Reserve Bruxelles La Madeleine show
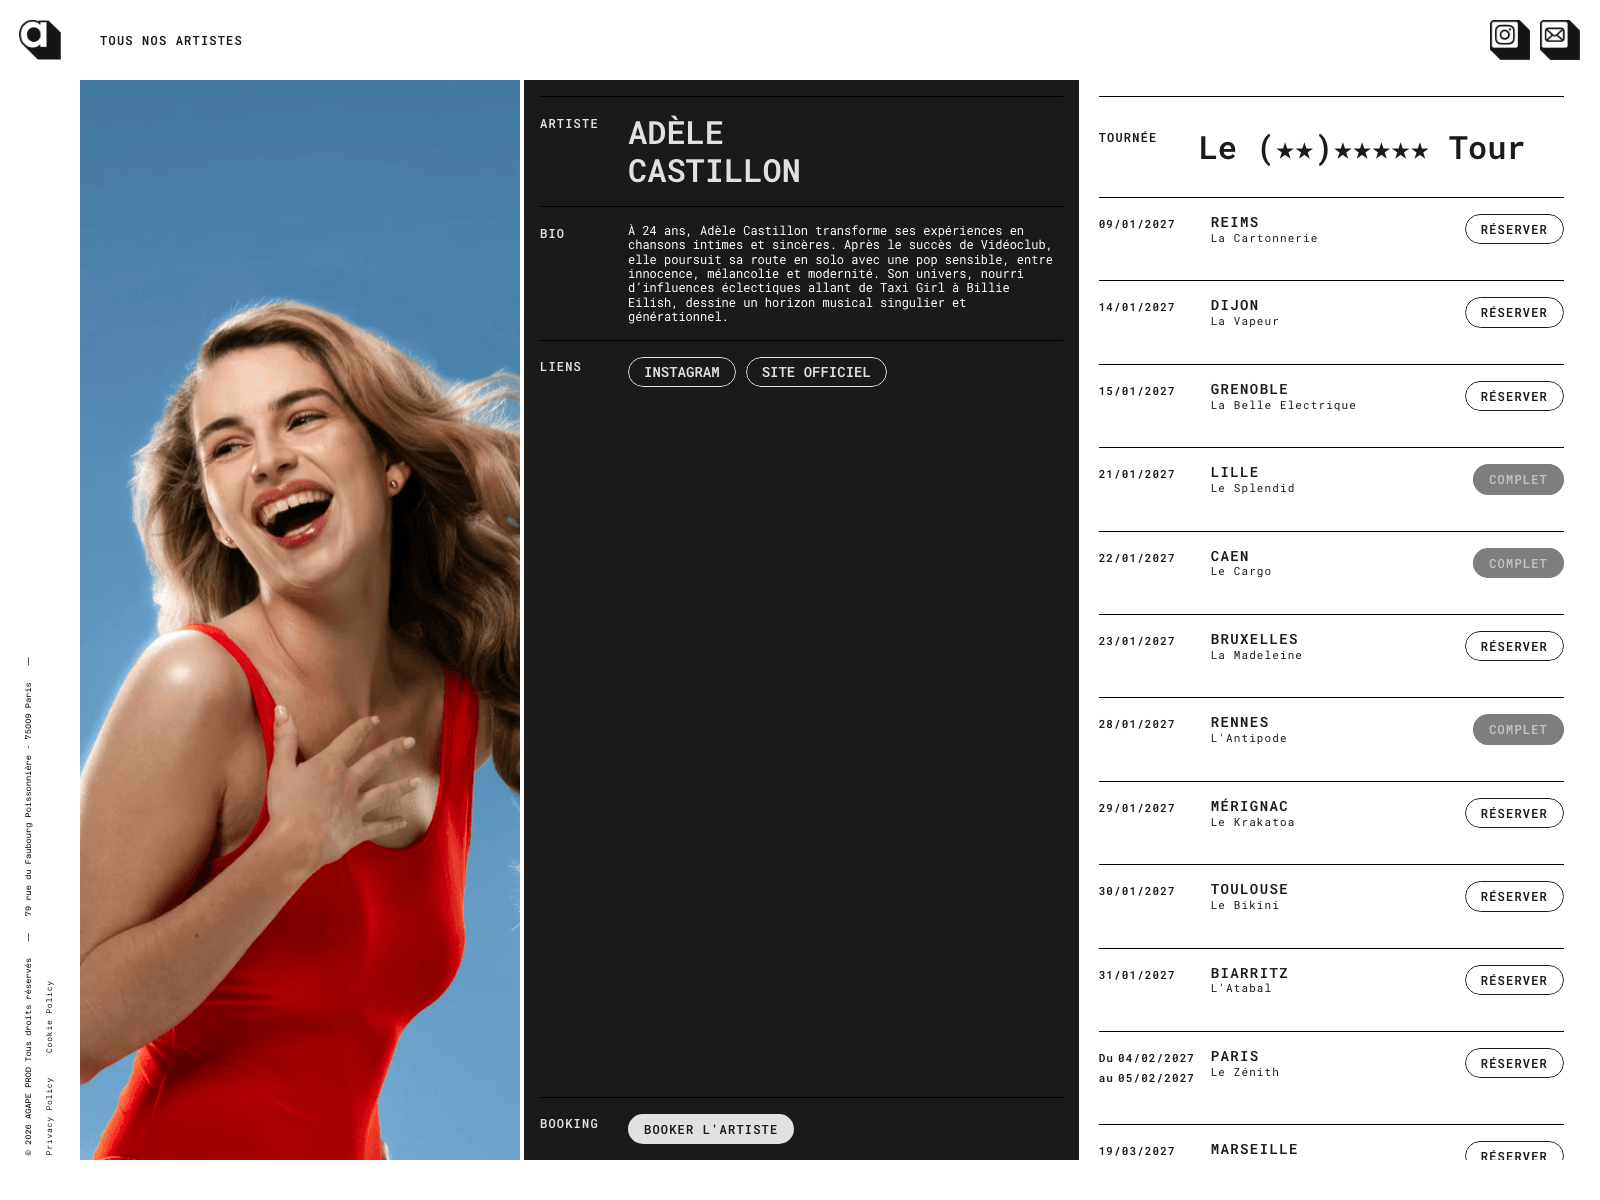Image resolution: width=1600 pixels, height=1200 pixels. coord(1514,646)
